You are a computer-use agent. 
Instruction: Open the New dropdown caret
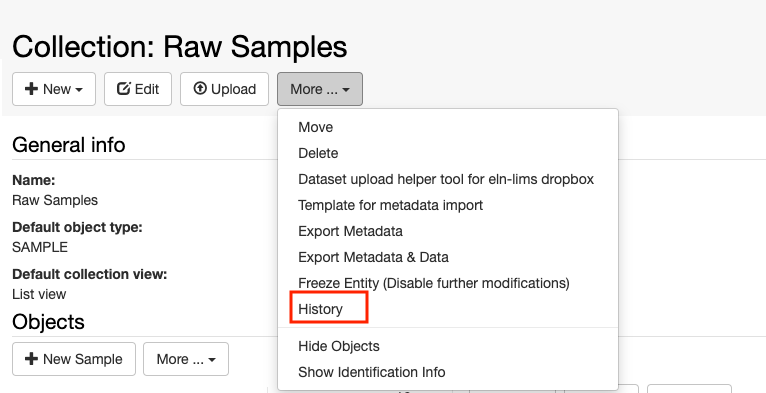tap(79, 90)
